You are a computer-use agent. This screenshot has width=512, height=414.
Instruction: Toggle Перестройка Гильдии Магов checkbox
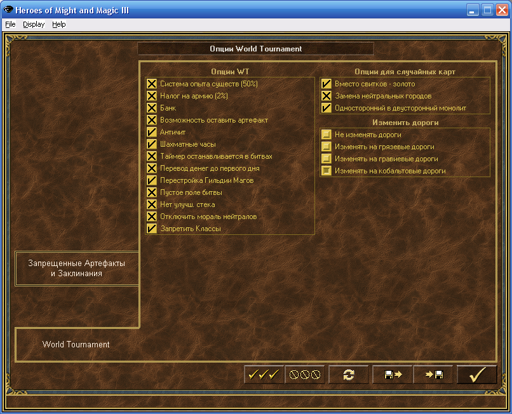point(152,180)
